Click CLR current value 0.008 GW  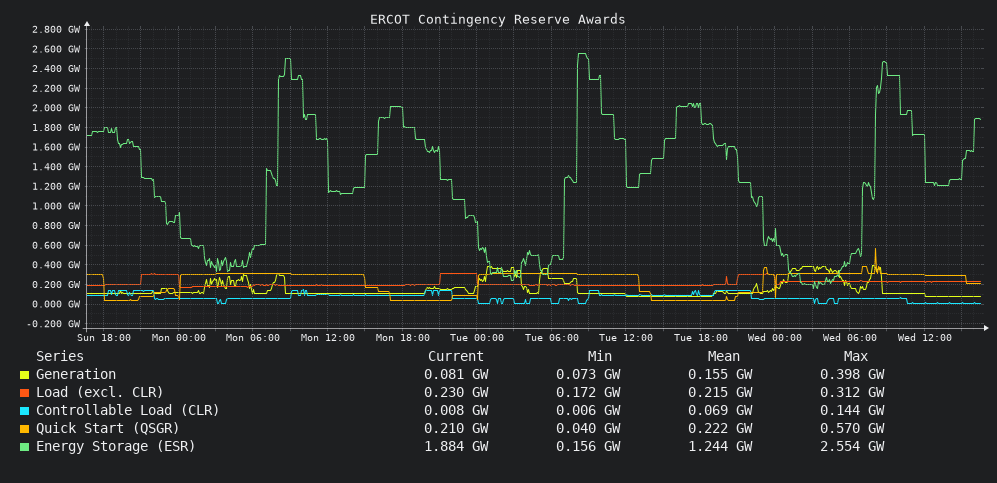tap(456, 411)
